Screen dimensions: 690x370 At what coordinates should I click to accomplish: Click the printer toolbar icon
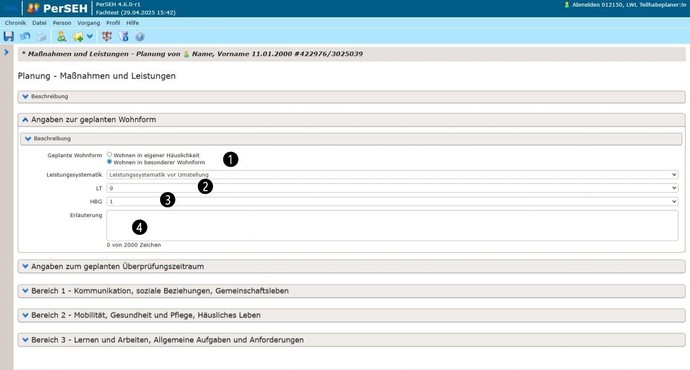tap(41, 37)
